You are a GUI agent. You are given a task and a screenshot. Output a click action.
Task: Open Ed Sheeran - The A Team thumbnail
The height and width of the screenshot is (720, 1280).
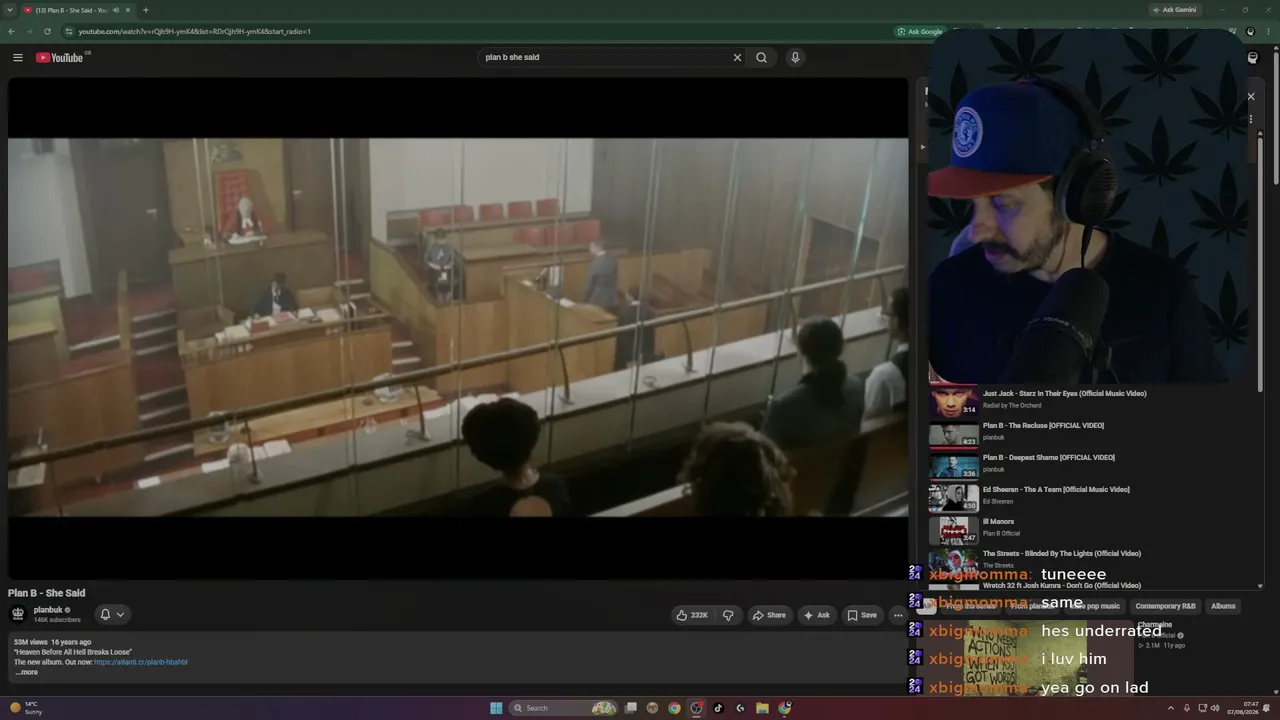pos(953,498)
